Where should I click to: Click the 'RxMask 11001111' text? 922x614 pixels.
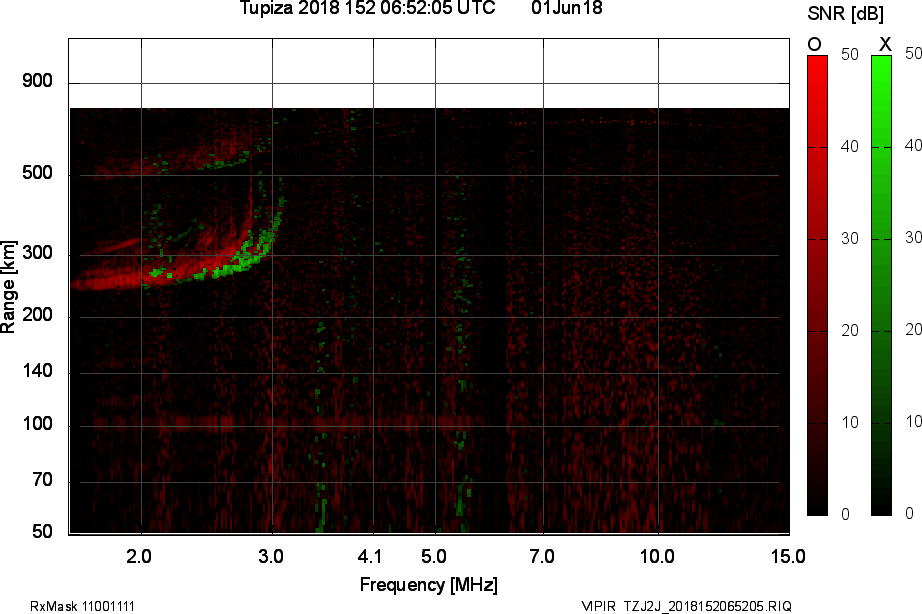click(x=82, y=606)
